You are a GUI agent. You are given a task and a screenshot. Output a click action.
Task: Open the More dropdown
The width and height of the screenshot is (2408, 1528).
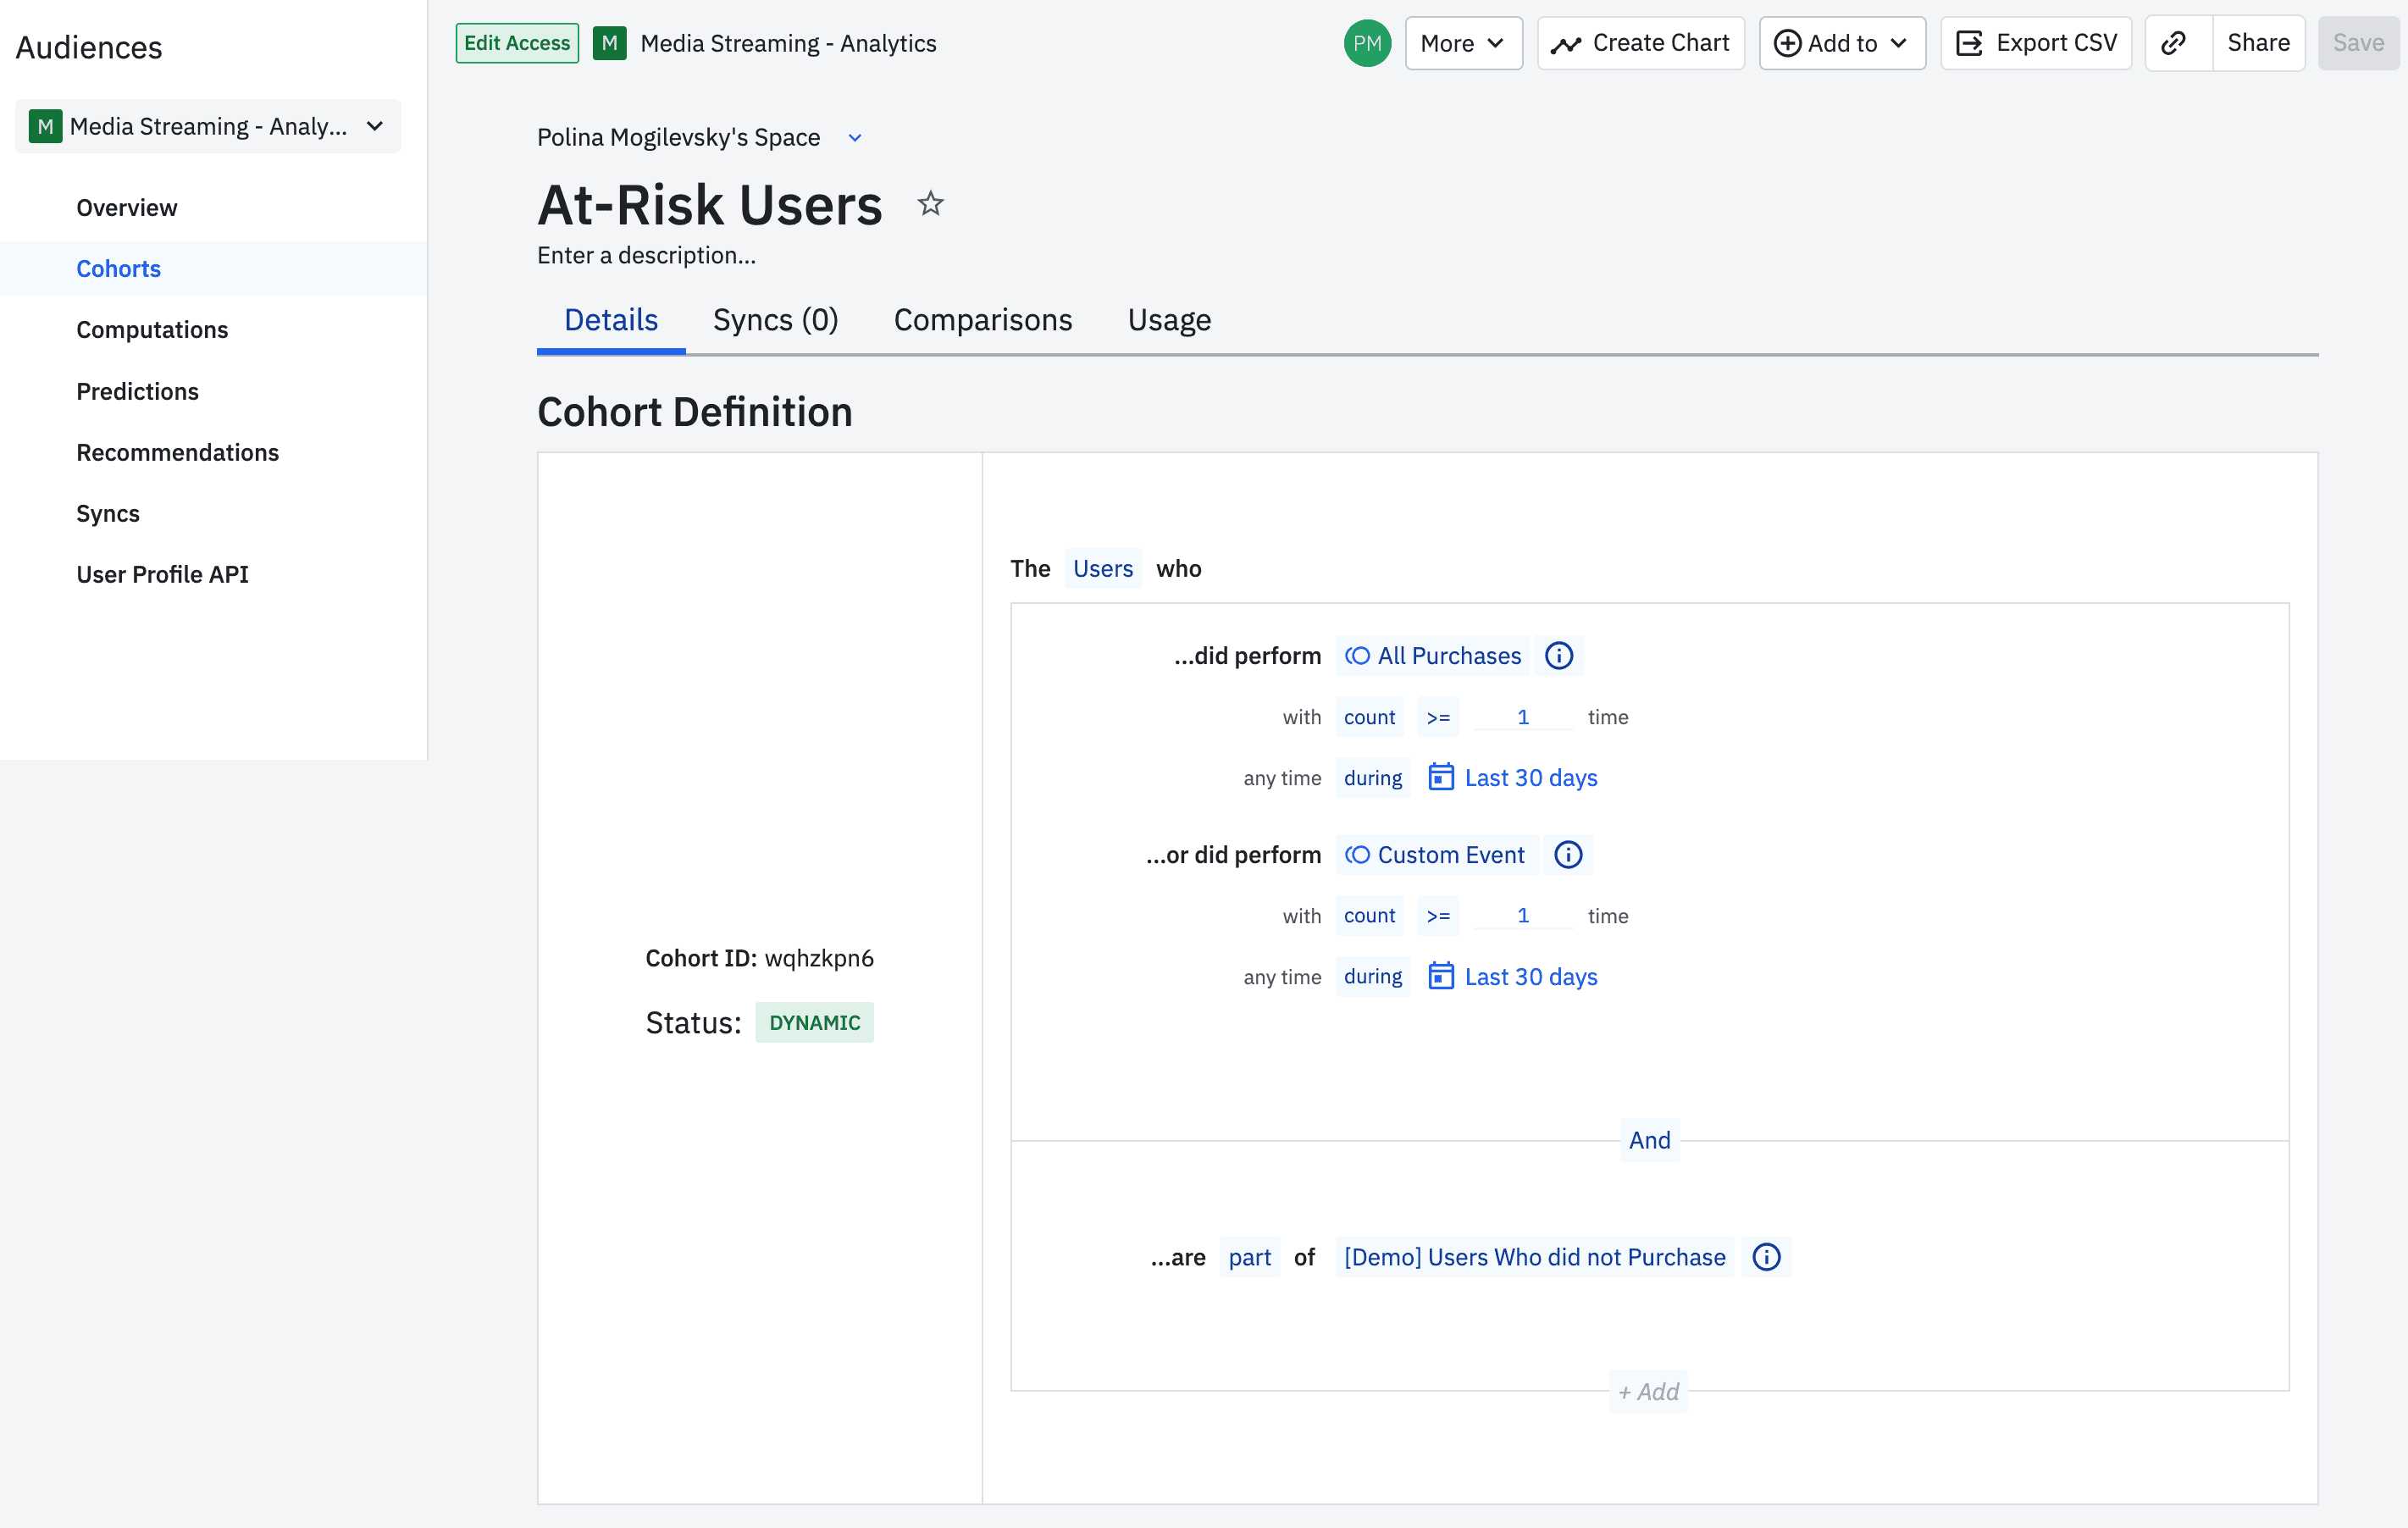tap(1463, 43)
